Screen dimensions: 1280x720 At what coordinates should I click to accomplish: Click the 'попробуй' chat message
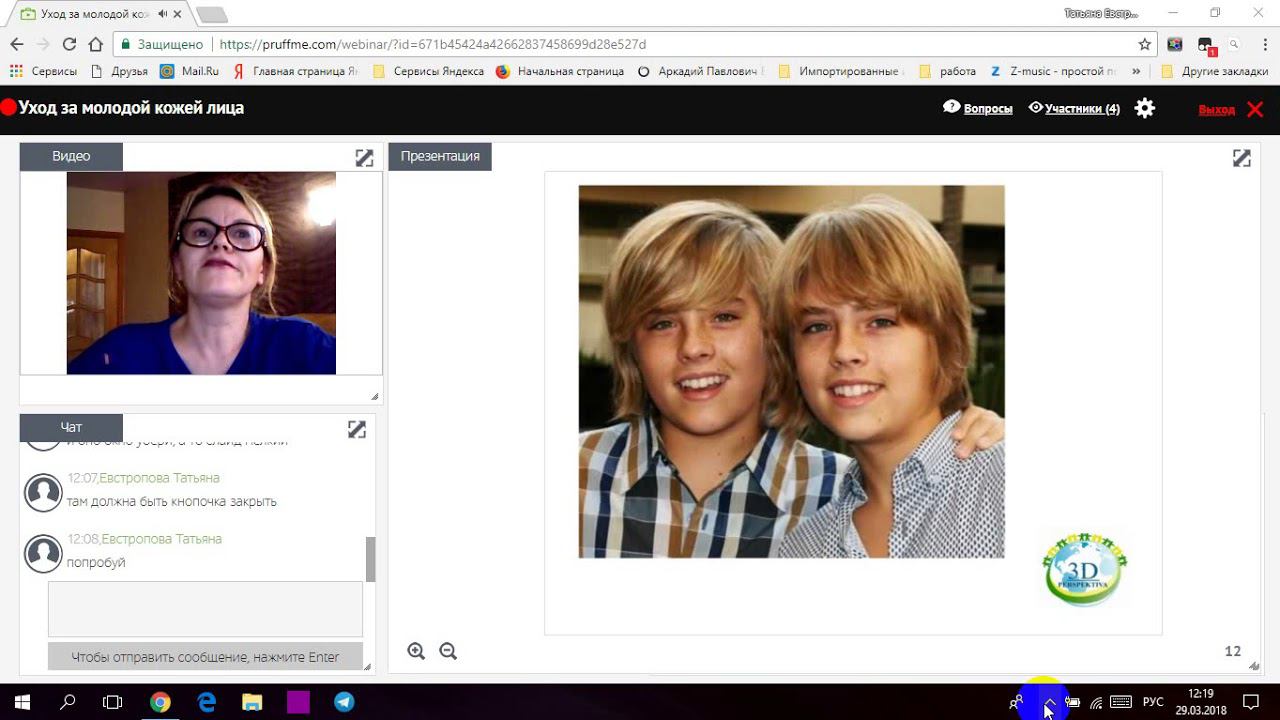96,563
